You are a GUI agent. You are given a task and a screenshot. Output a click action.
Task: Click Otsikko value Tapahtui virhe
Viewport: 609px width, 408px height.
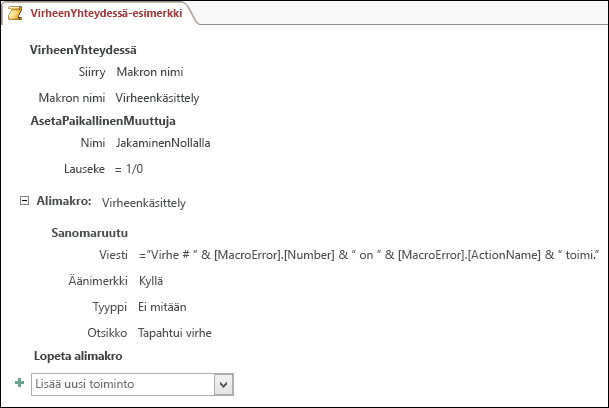click(x=175, y=333)
